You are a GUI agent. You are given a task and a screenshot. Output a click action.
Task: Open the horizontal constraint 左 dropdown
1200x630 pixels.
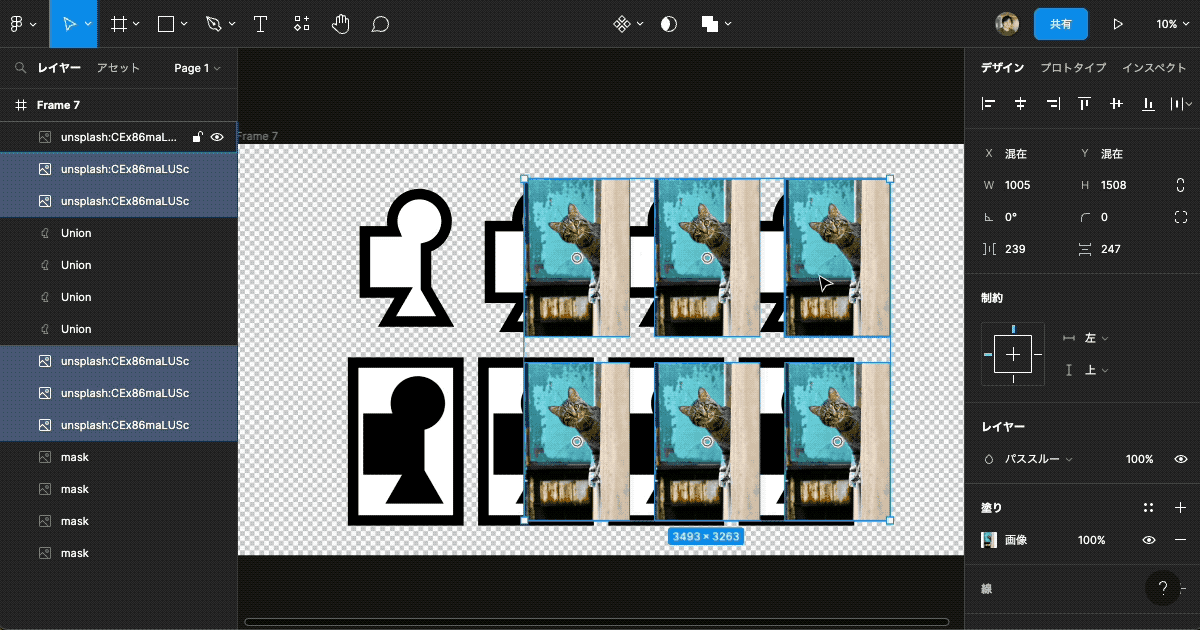tap(1097, 338)
